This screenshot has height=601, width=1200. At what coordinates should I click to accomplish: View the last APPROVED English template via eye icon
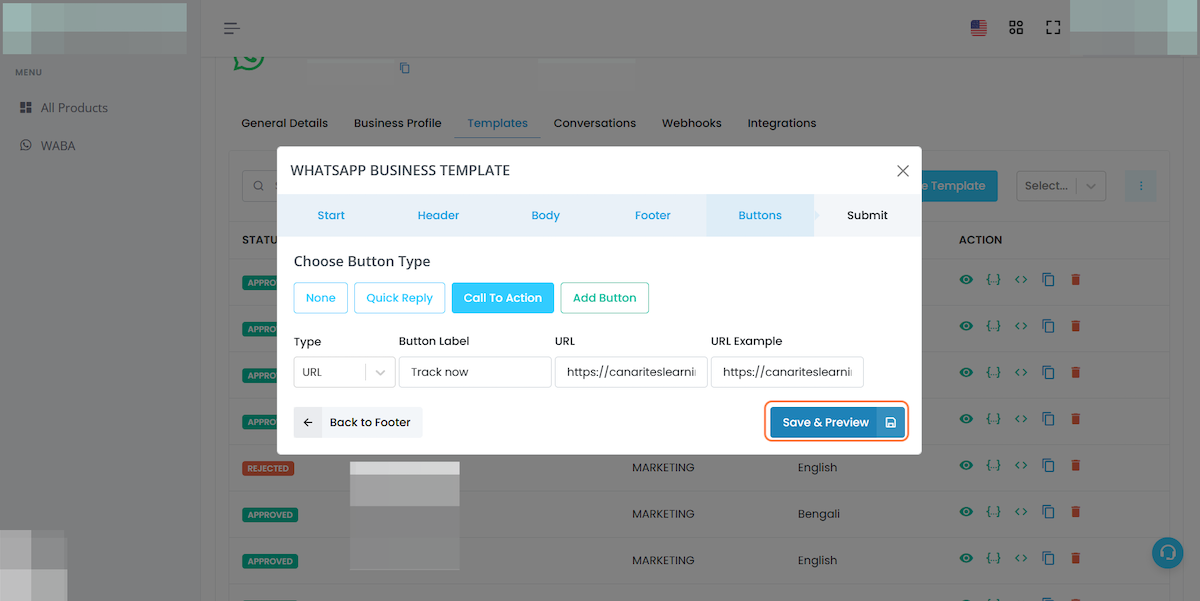[x=966, y=559]
